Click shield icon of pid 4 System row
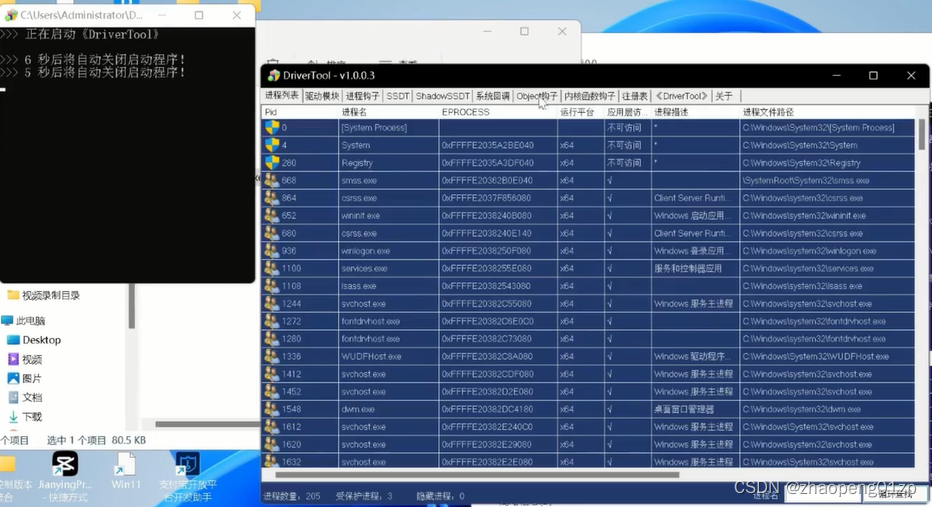Image resolution: width=932 pixels, height=507 pixels. pos(272,145)
